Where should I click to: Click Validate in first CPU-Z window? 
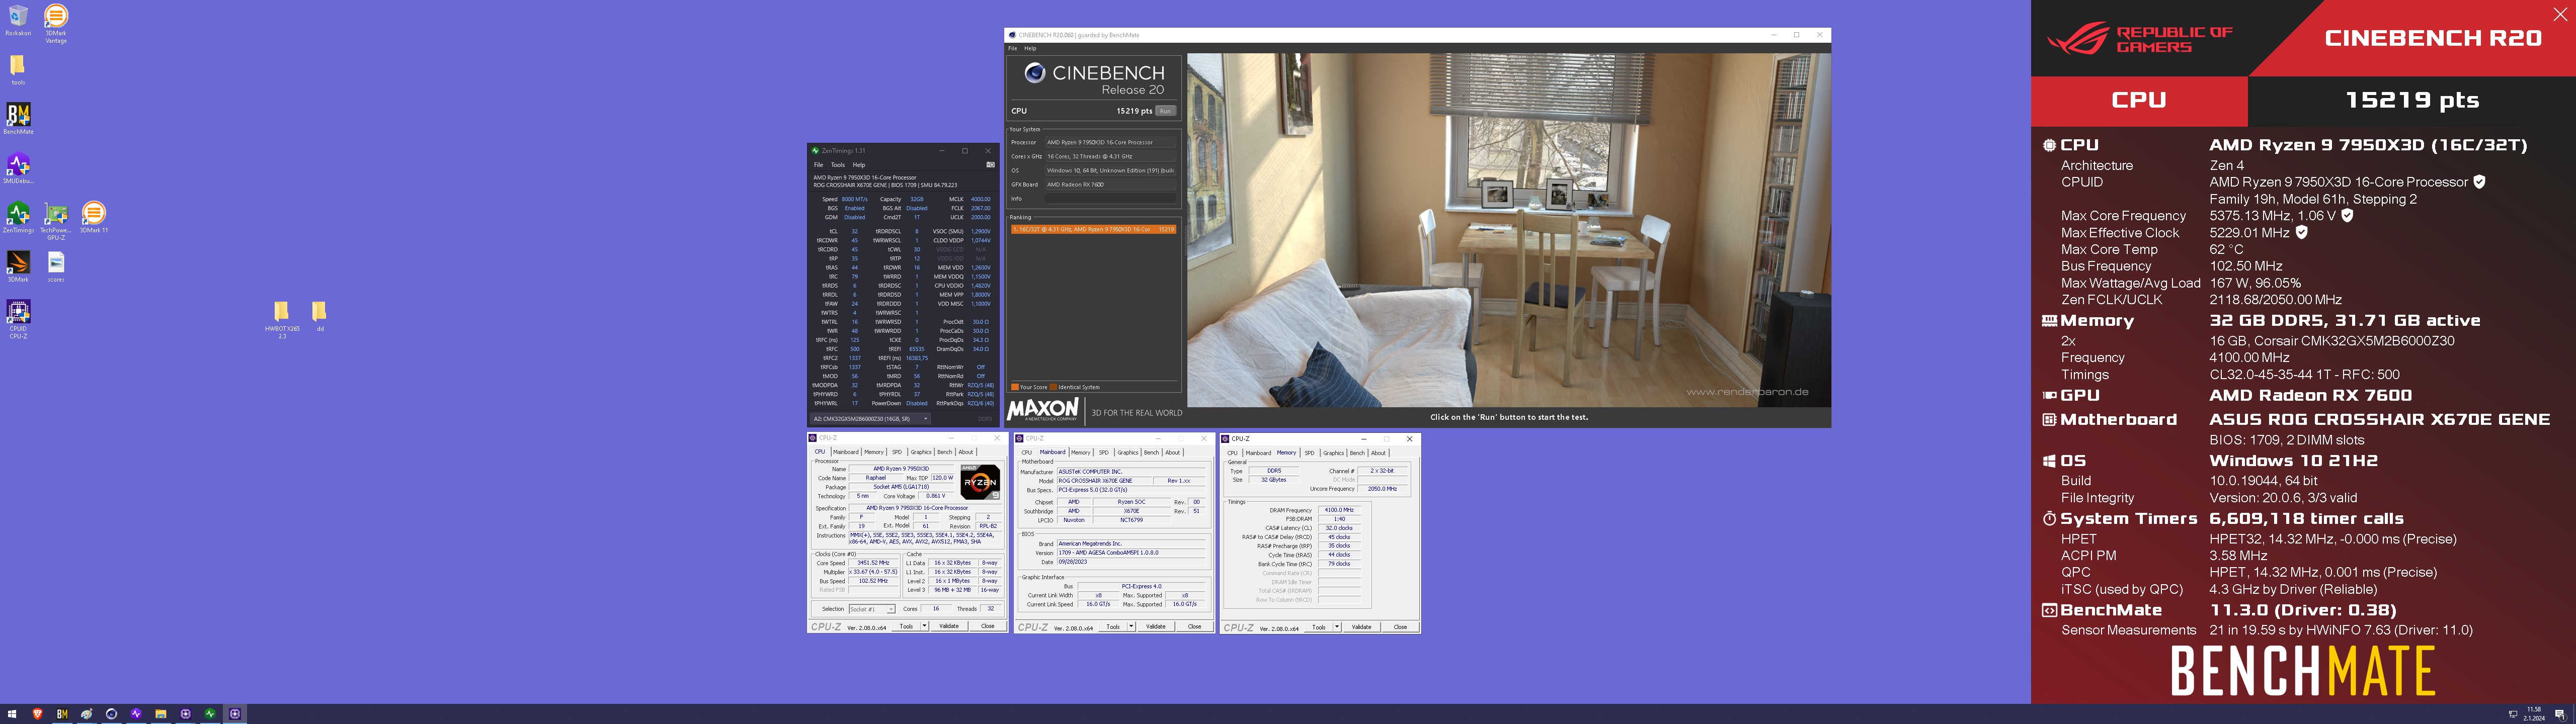(x=949, y=626)
